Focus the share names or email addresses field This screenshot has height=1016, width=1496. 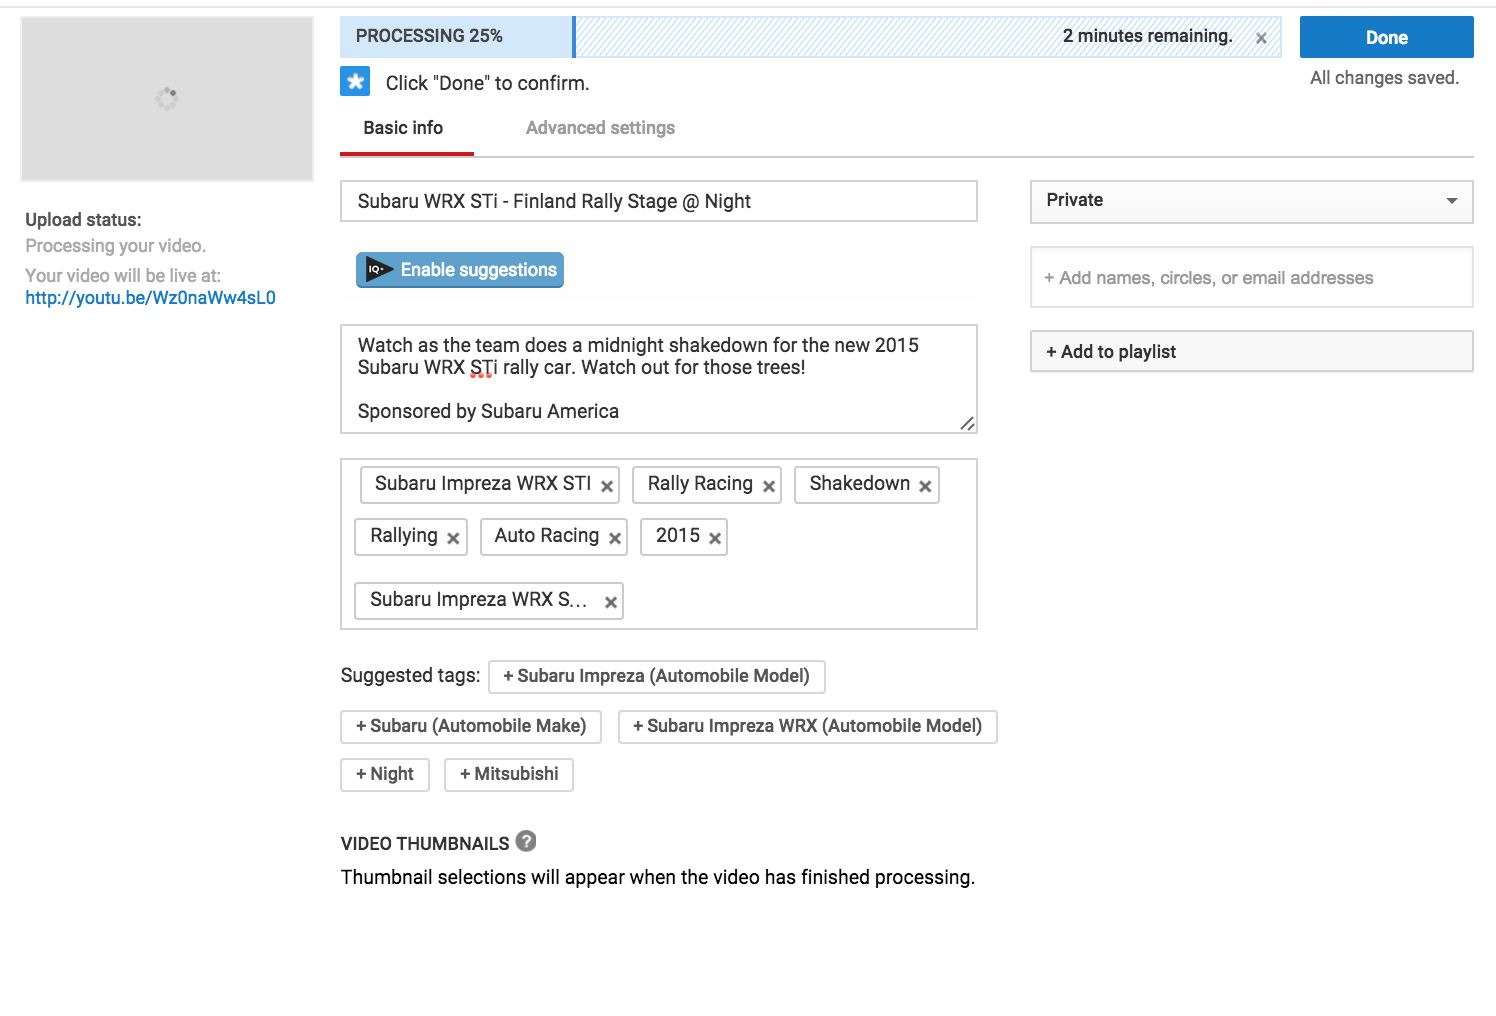pyautogui.click(x=1251, y=277)
